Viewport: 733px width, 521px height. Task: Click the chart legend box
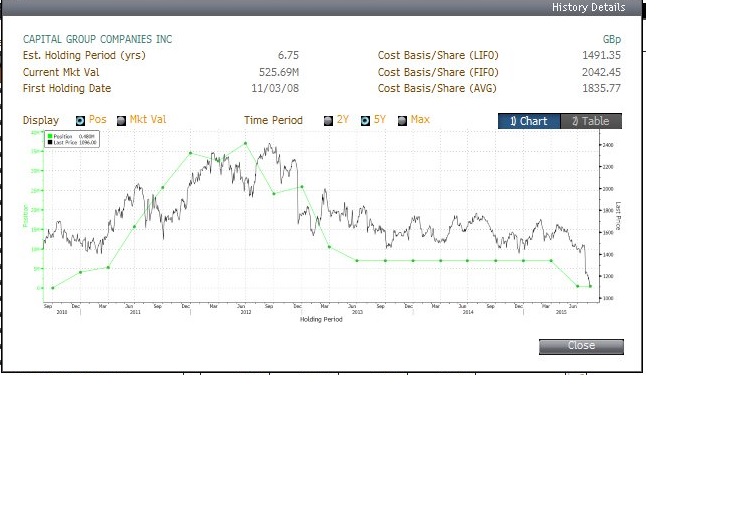pos(72,138)
